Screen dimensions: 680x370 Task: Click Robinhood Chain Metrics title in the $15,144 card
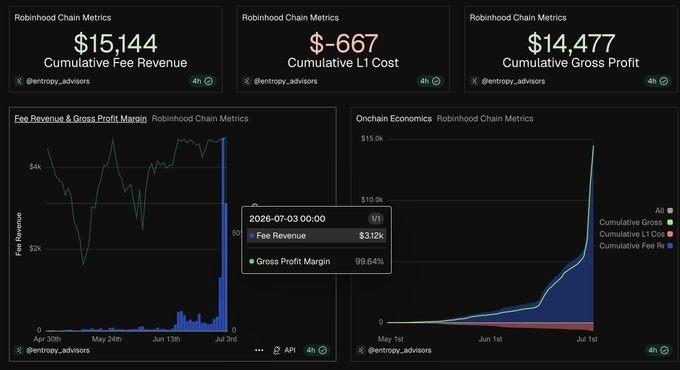tap(63, 18)
